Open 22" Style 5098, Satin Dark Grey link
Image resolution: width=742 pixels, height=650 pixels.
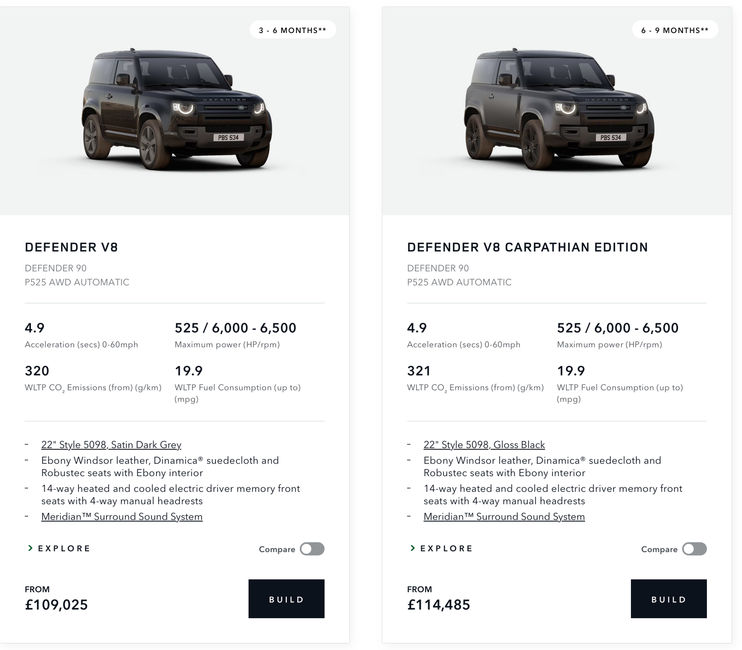tap(111, 445)
